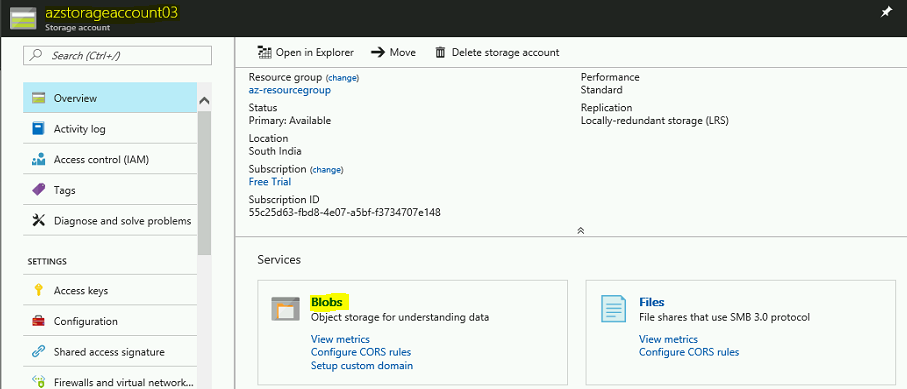Click View metrics under Files

click(668, 339)
